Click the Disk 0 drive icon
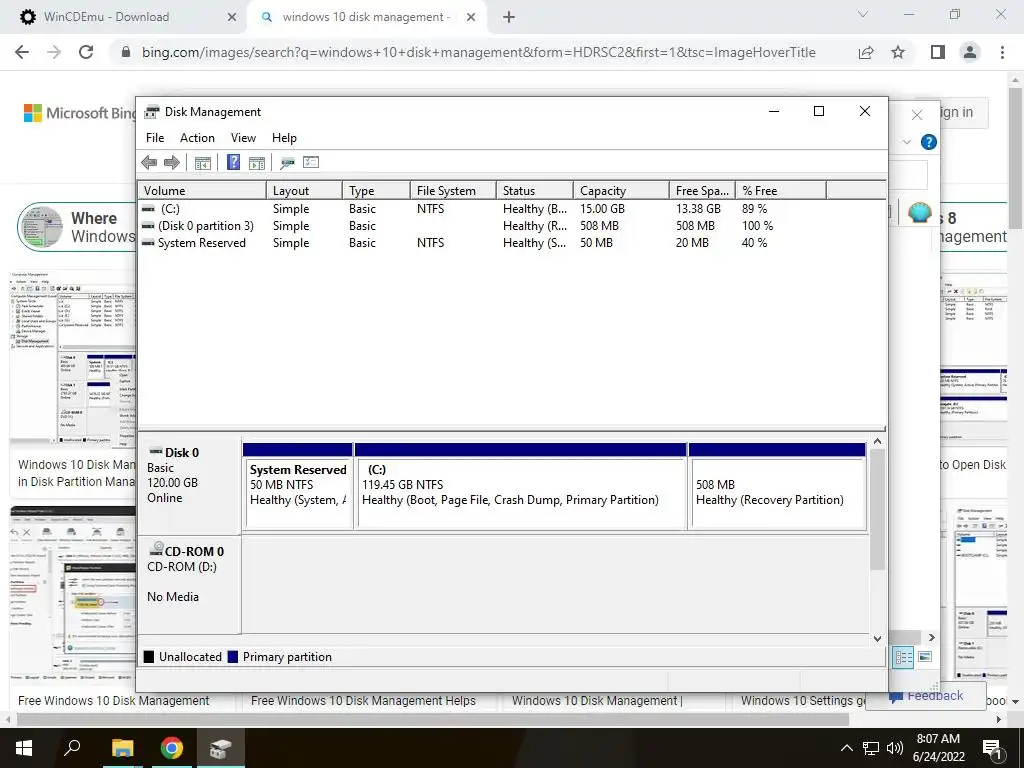The image size is (1024, 768). click(156, 451)
